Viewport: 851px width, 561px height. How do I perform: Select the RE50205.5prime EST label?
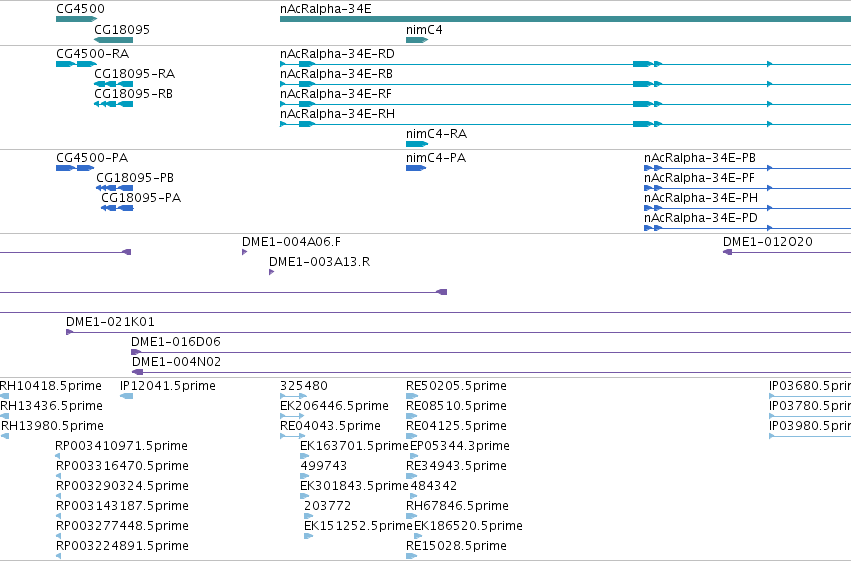456,386
